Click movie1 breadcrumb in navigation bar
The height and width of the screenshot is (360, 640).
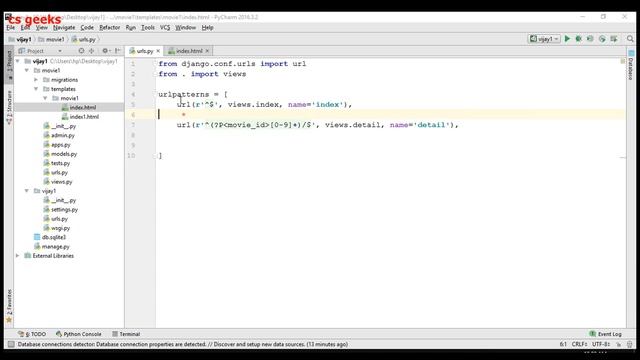[x=51, y=40]
